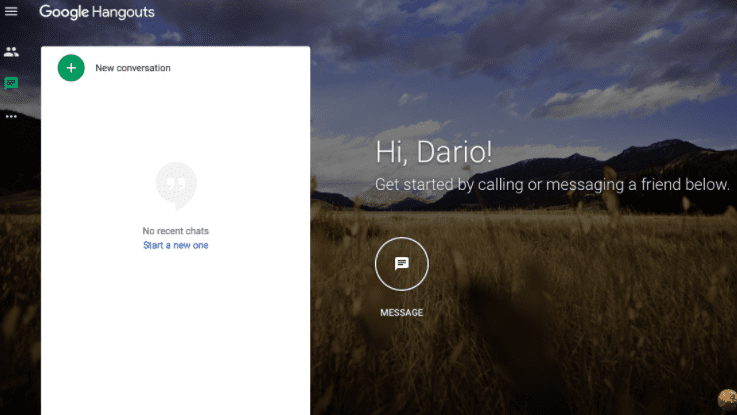Open the hamburger main menu
This screenshot has width=737, height=415.
pyautogui.click(x=11, y=11)
